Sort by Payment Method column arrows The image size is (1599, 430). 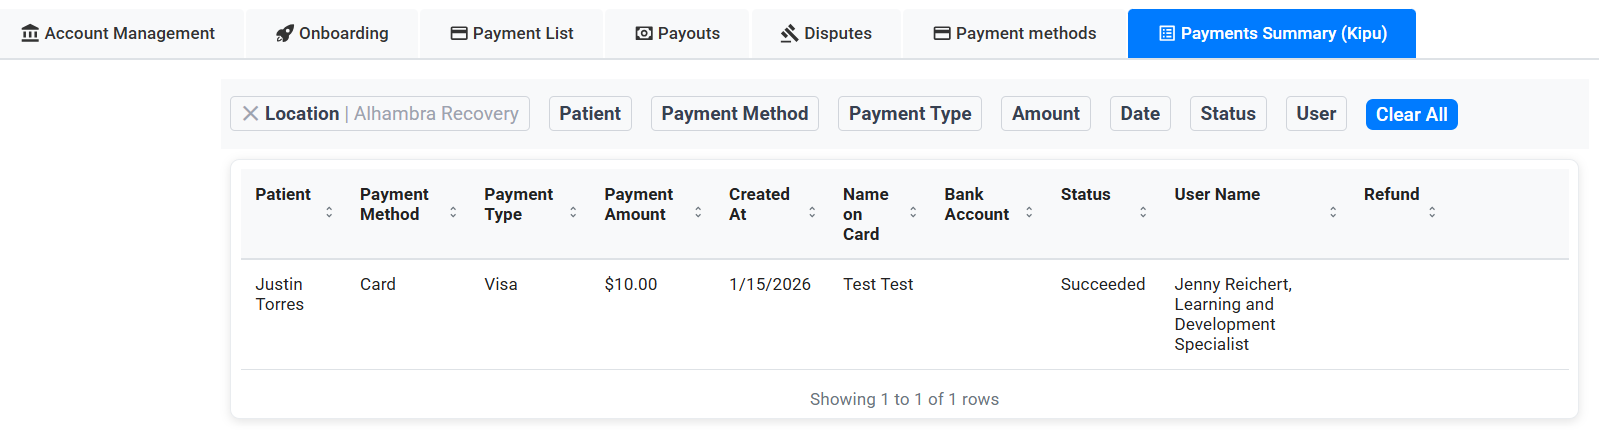[x=453, y=212]
